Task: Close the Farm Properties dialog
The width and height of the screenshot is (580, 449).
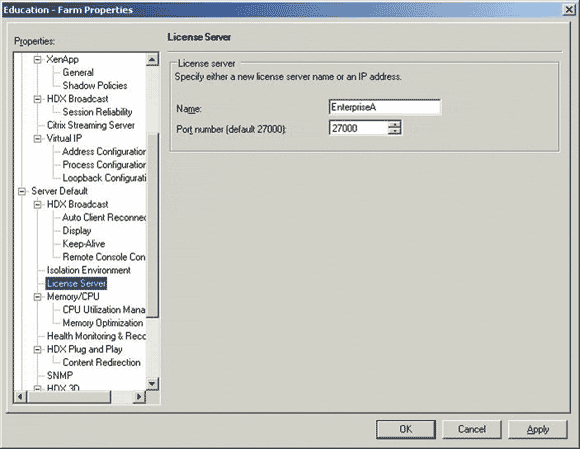Action: (569, 10)
